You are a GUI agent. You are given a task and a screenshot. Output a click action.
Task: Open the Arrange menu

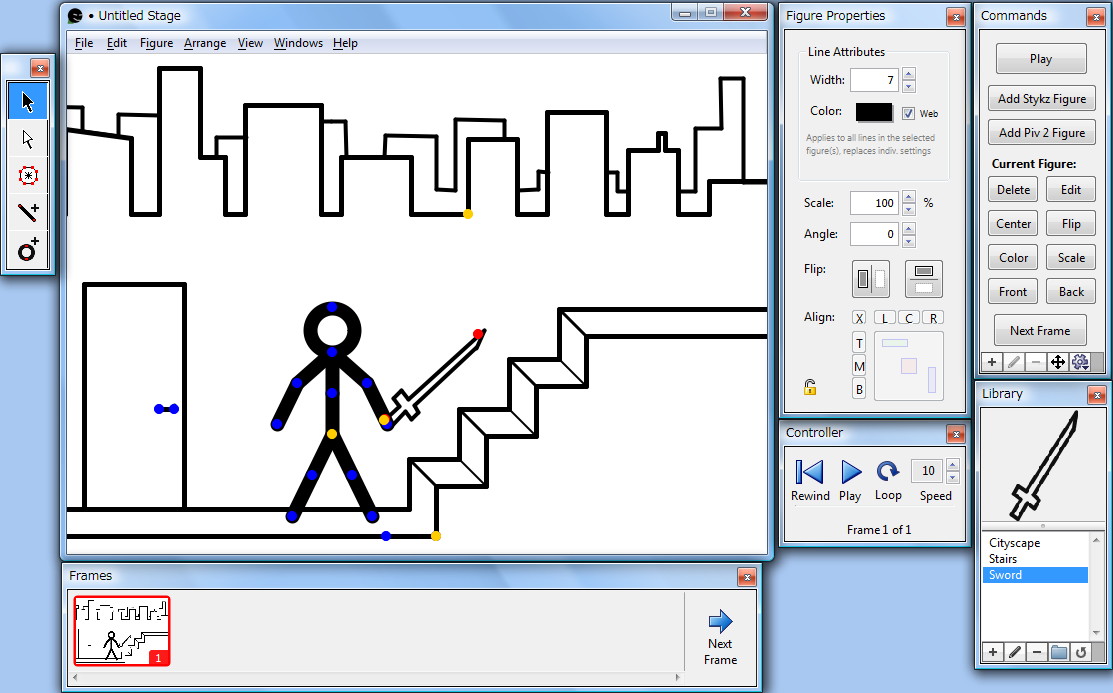(x=204, y=43)
